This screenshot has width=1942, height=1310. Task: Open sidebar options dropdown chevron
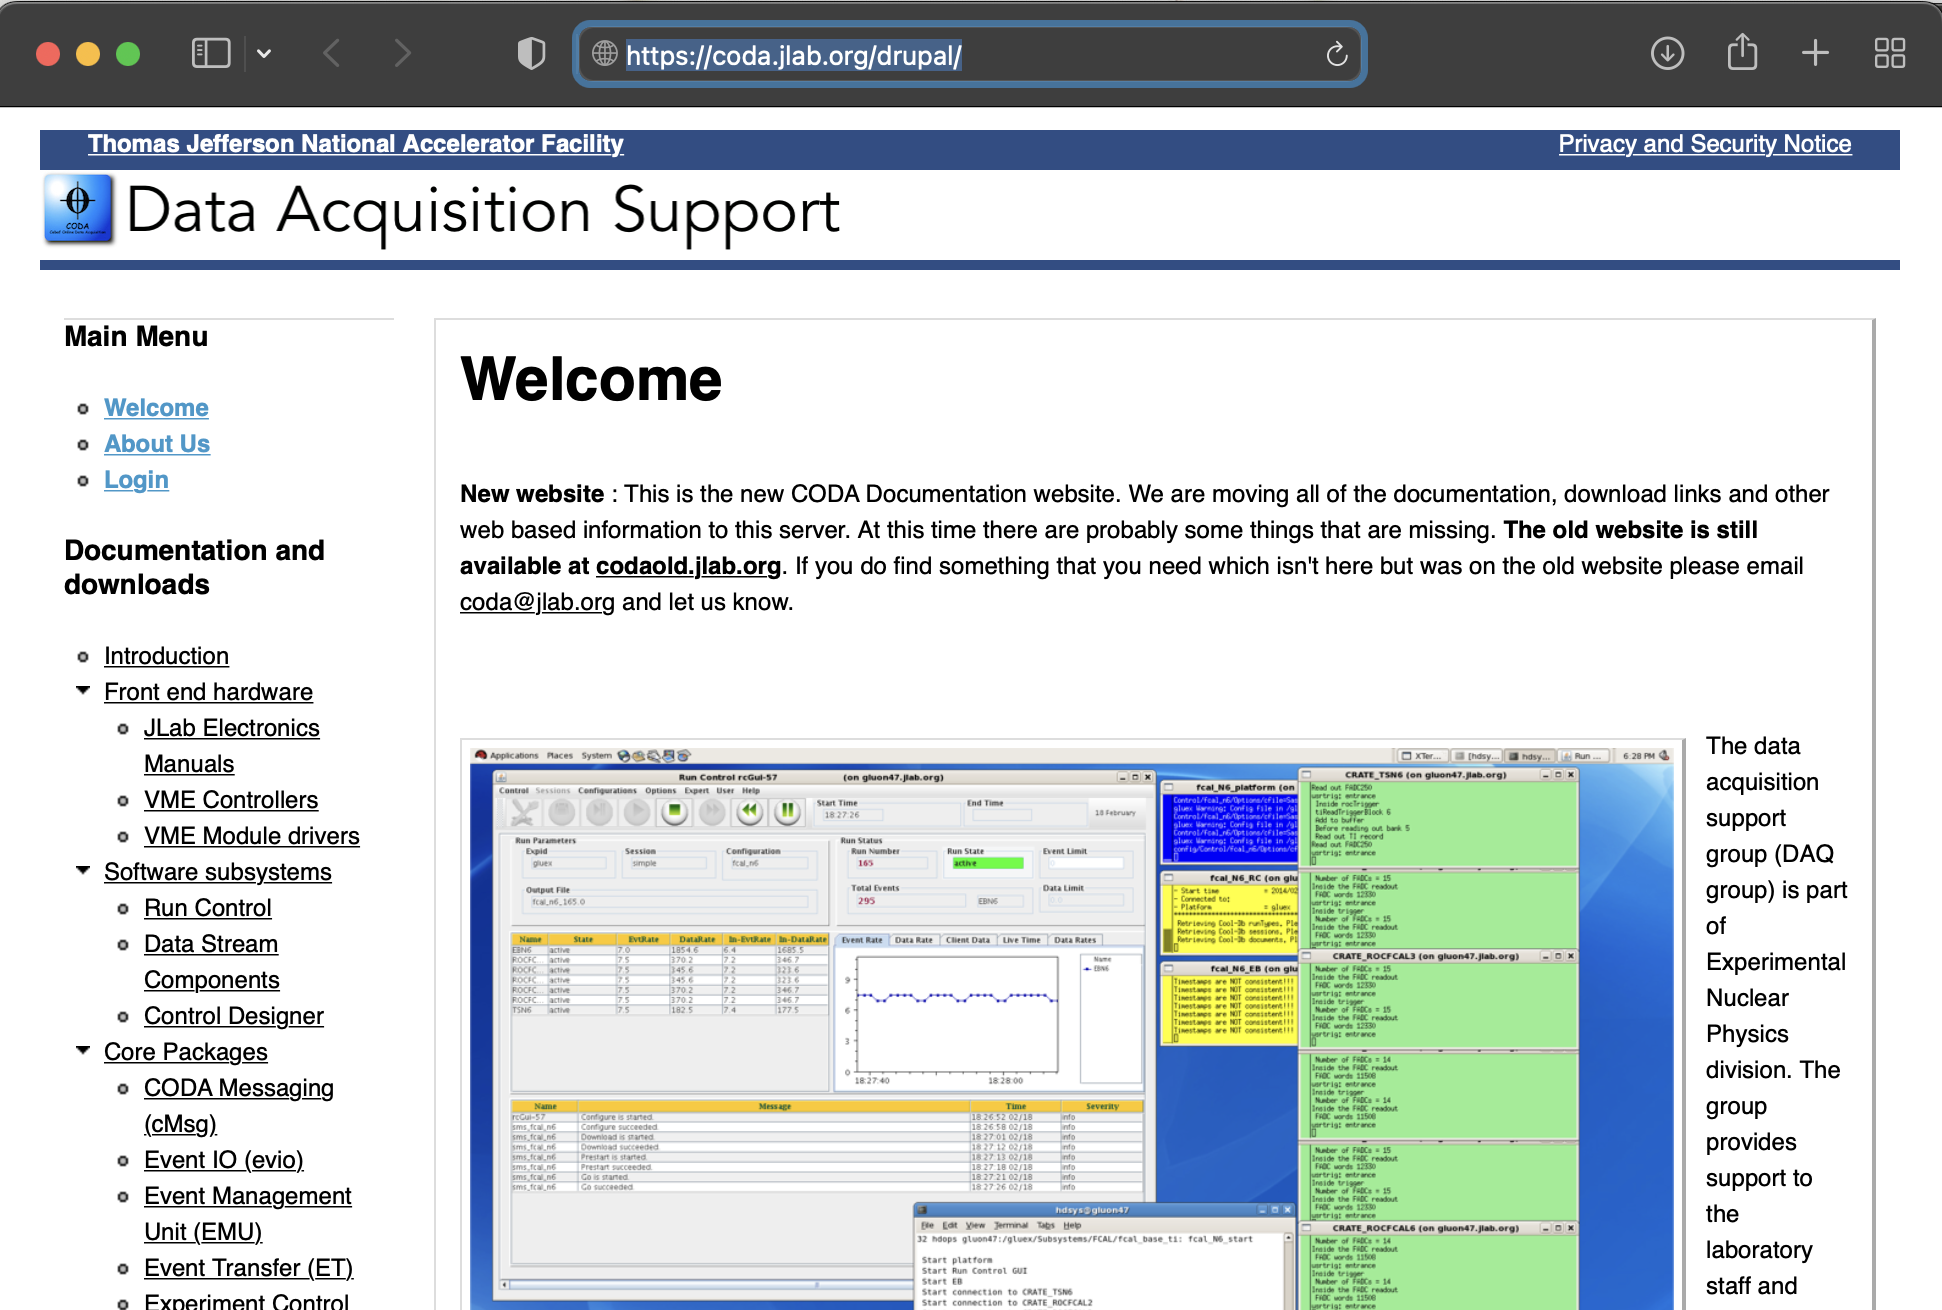(x=264, y=53)
